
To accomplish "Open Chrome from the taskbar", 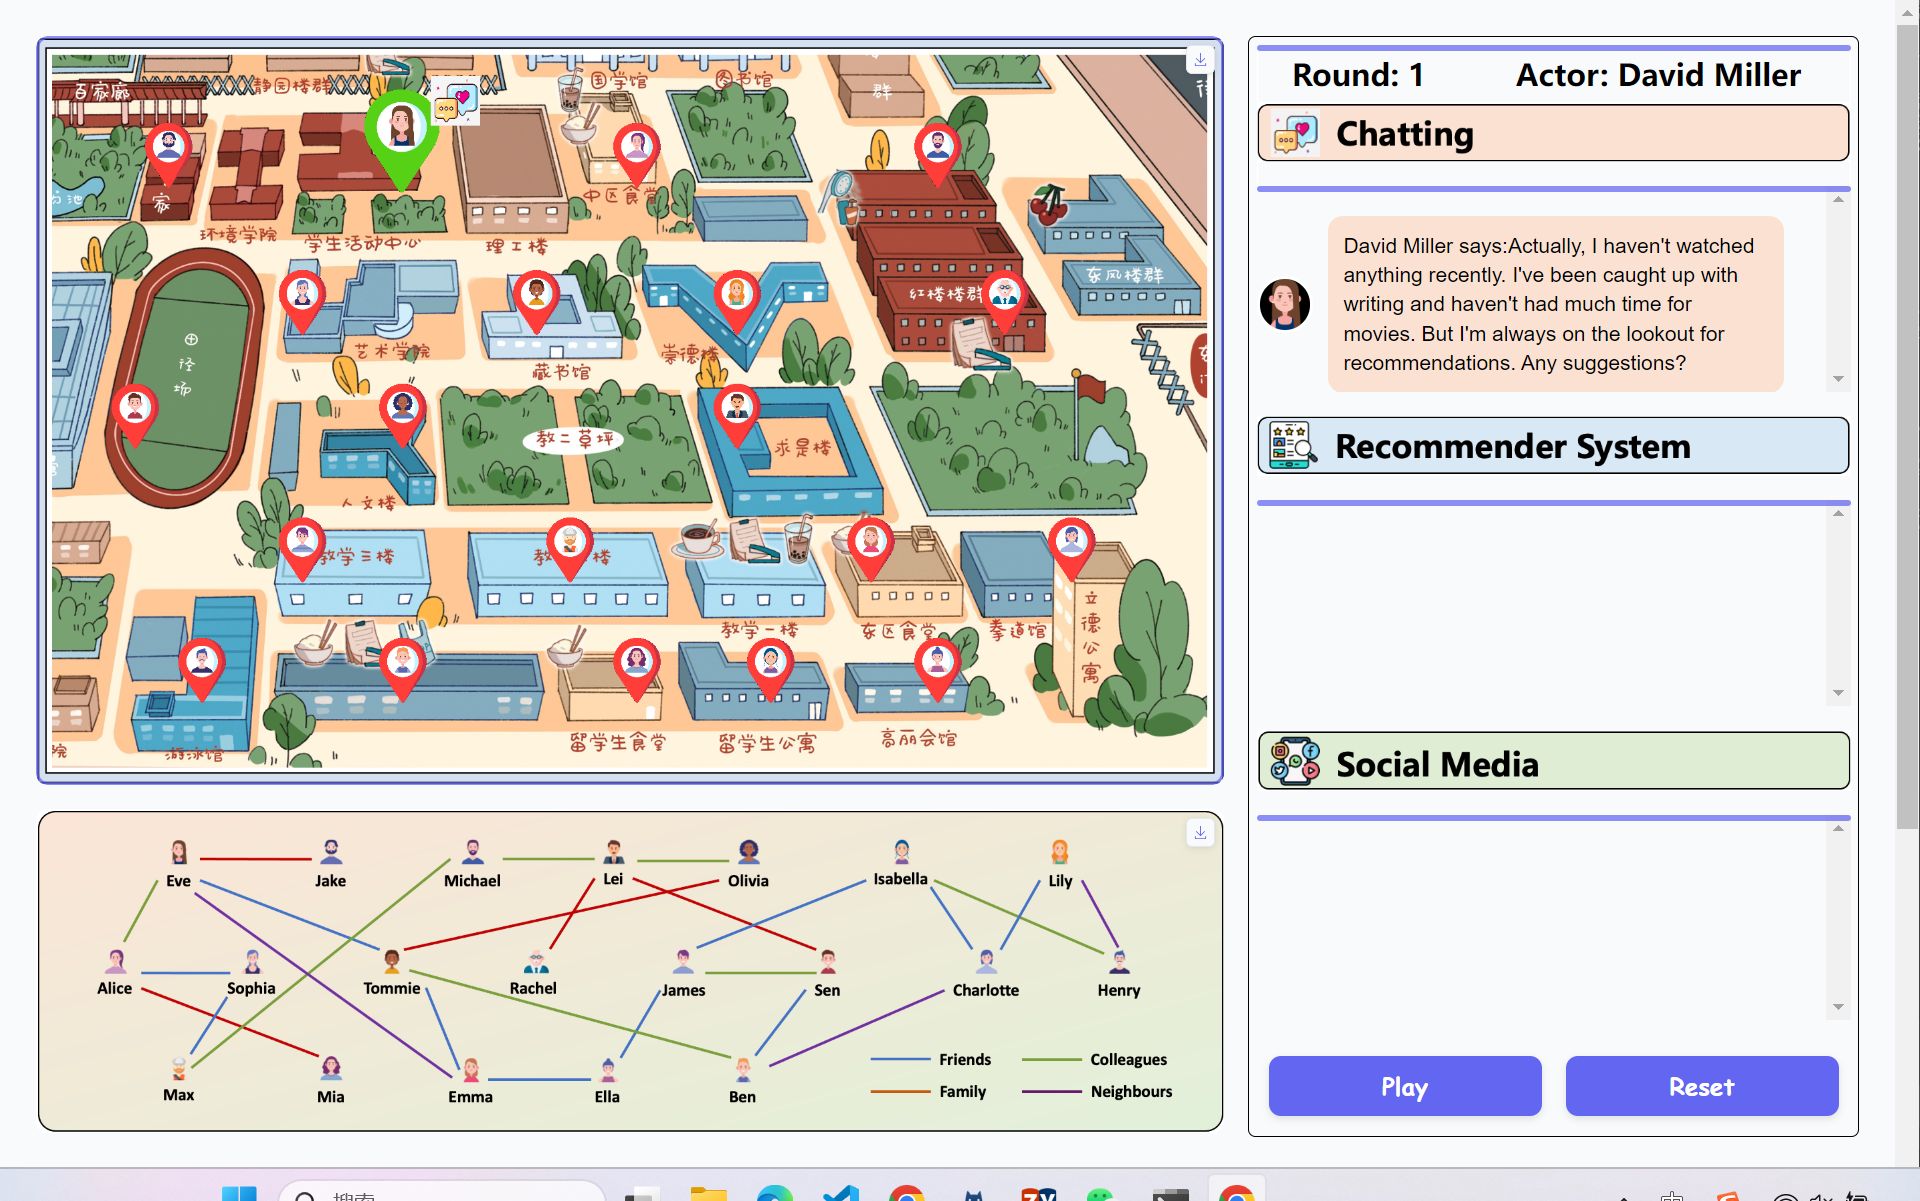I will 906,1194.
